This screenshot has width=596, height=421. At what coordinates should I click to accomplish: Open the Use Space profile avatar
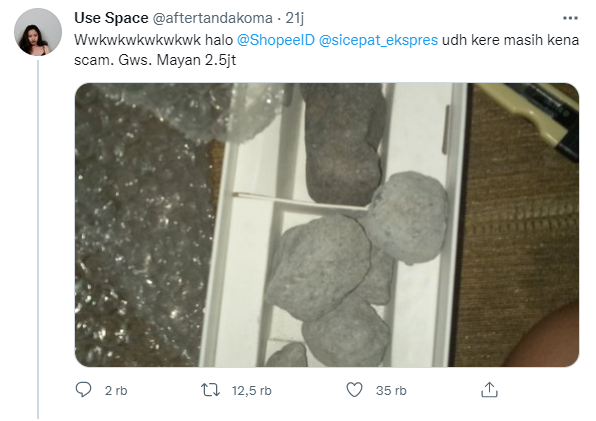pos(38,32)
